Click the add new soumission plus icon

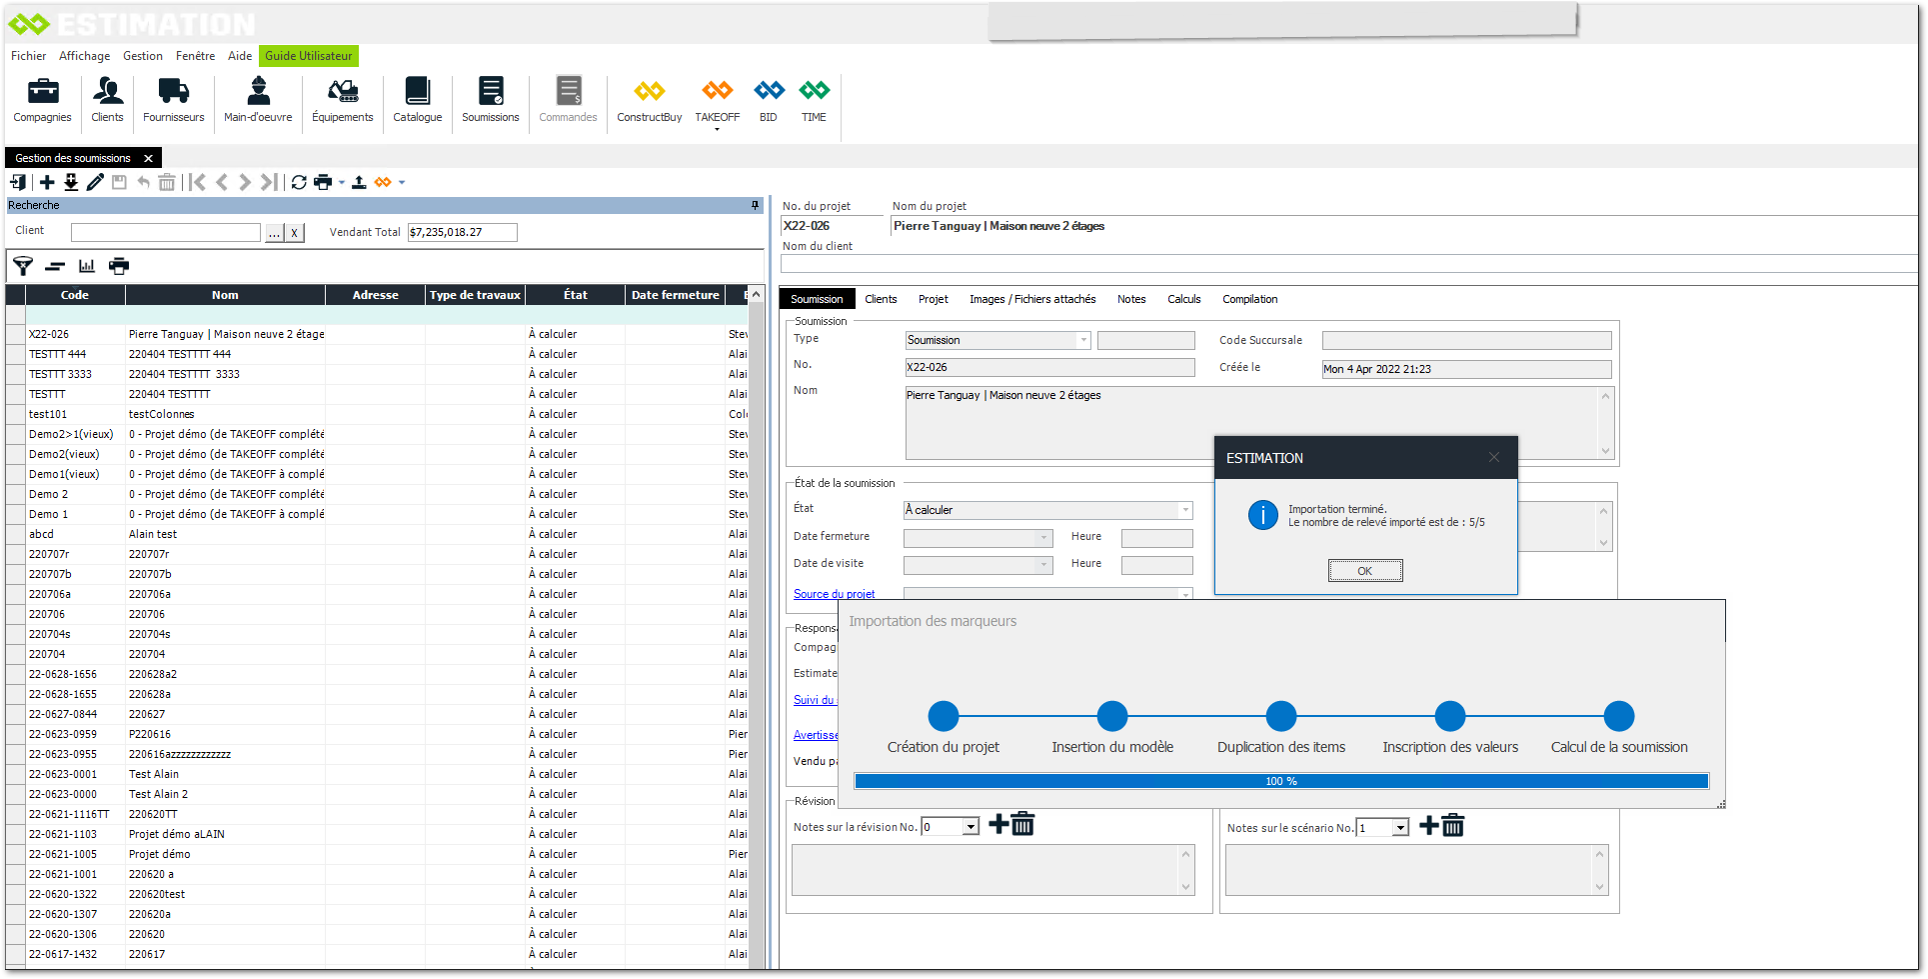pyautogui.click(x=47, y=182)
